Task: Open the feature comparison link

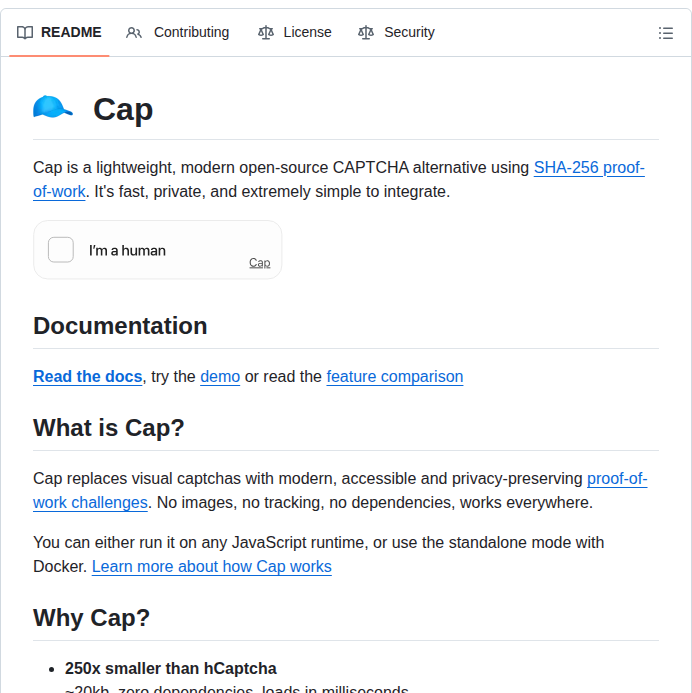Action: [395, 377]
